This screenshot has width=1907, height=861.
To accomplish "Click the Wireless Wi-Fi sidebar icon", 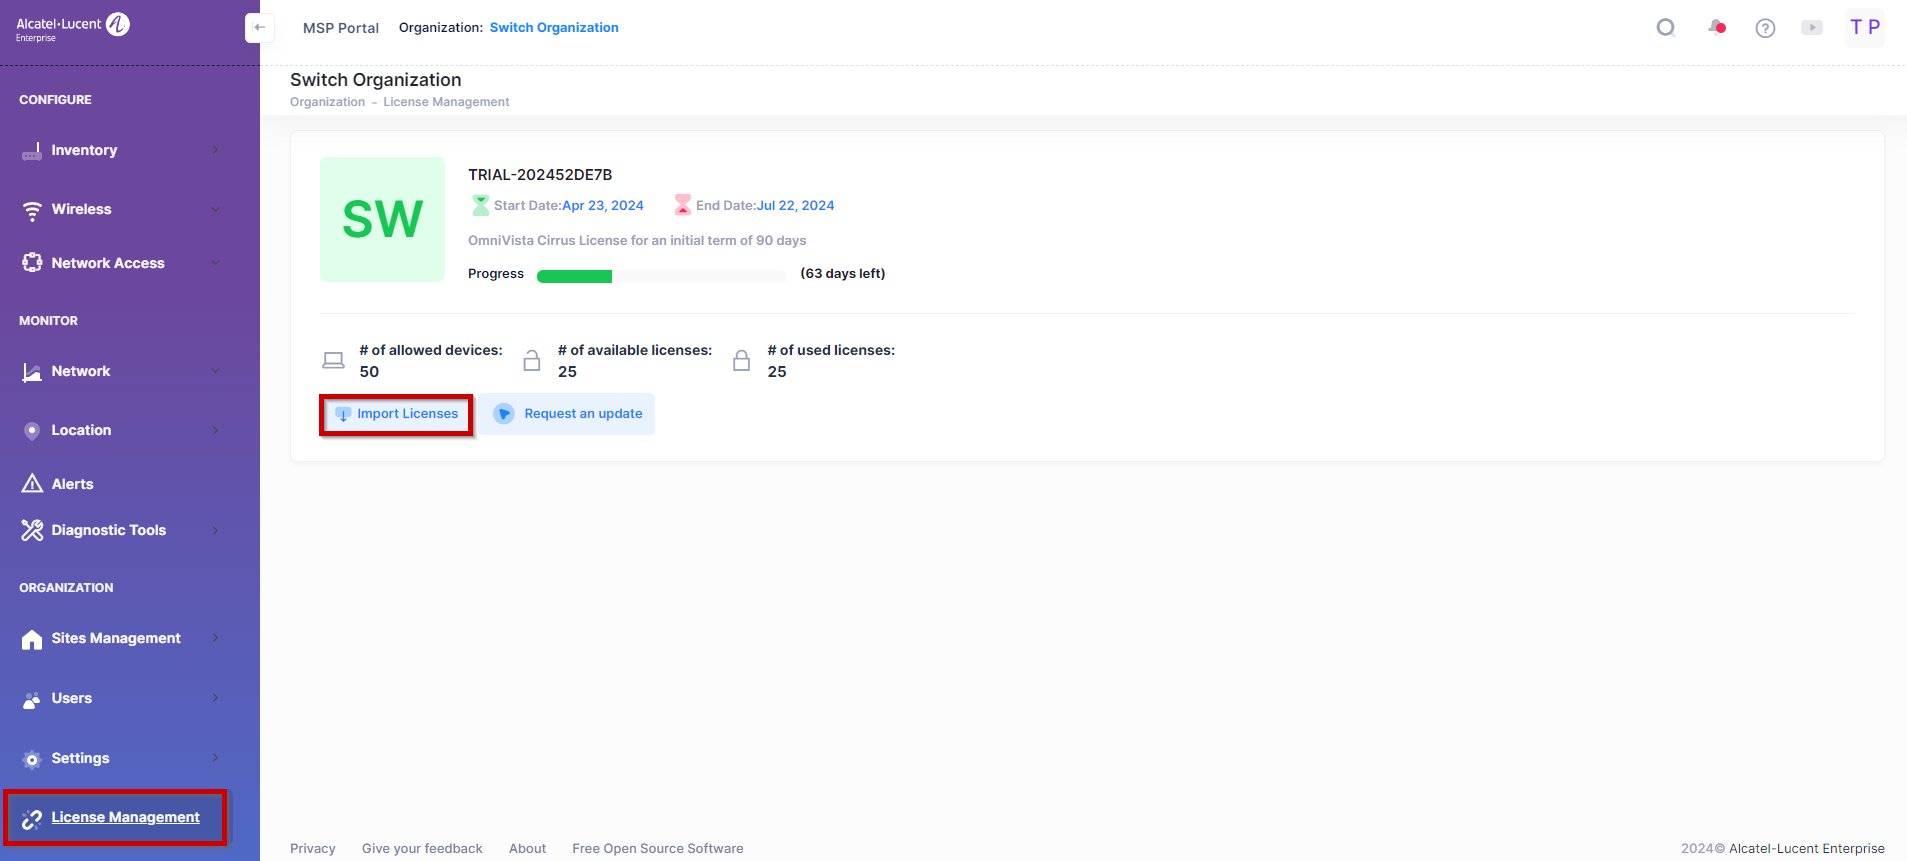I will coord(32,210).
